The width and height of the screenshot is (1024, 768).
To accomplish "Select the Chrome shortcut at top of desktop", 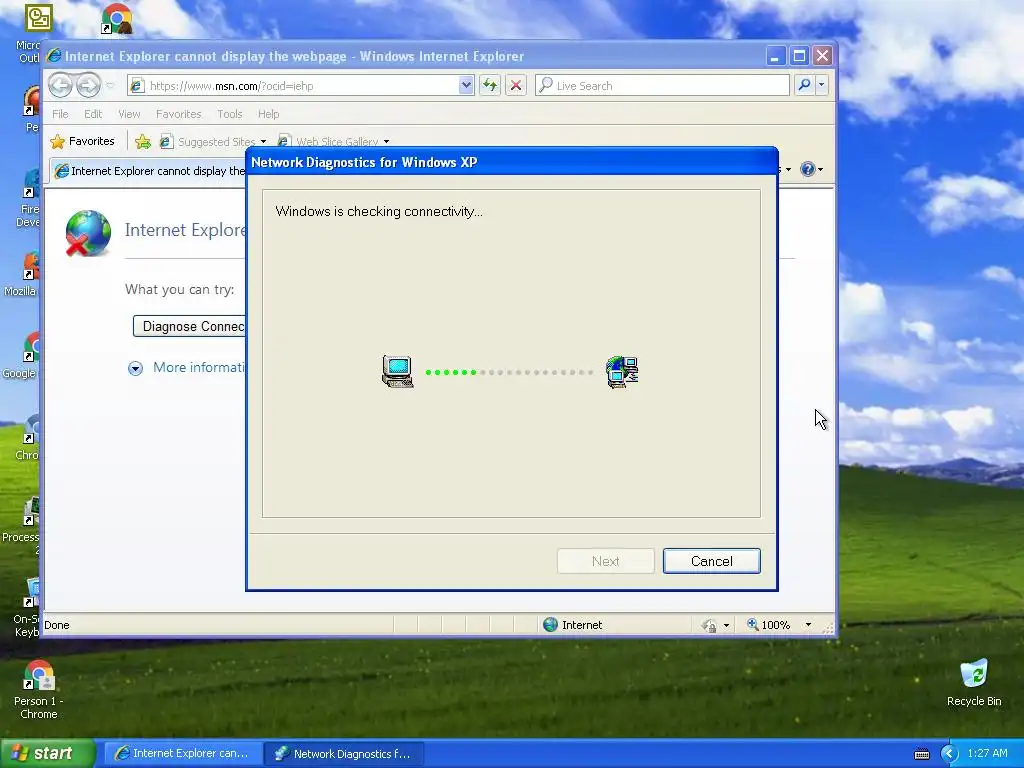I will click(x=117, y=18).
